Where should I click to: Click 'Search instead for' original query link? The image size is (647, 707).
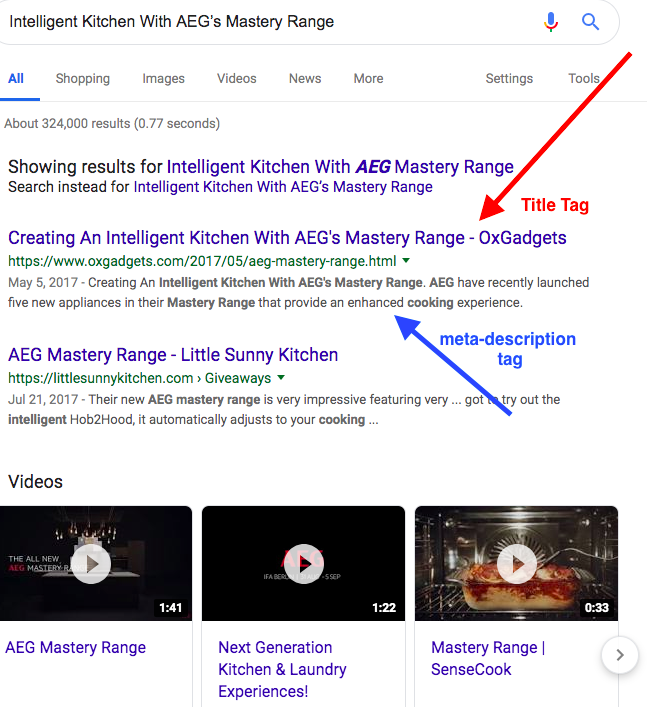(283, 187)
